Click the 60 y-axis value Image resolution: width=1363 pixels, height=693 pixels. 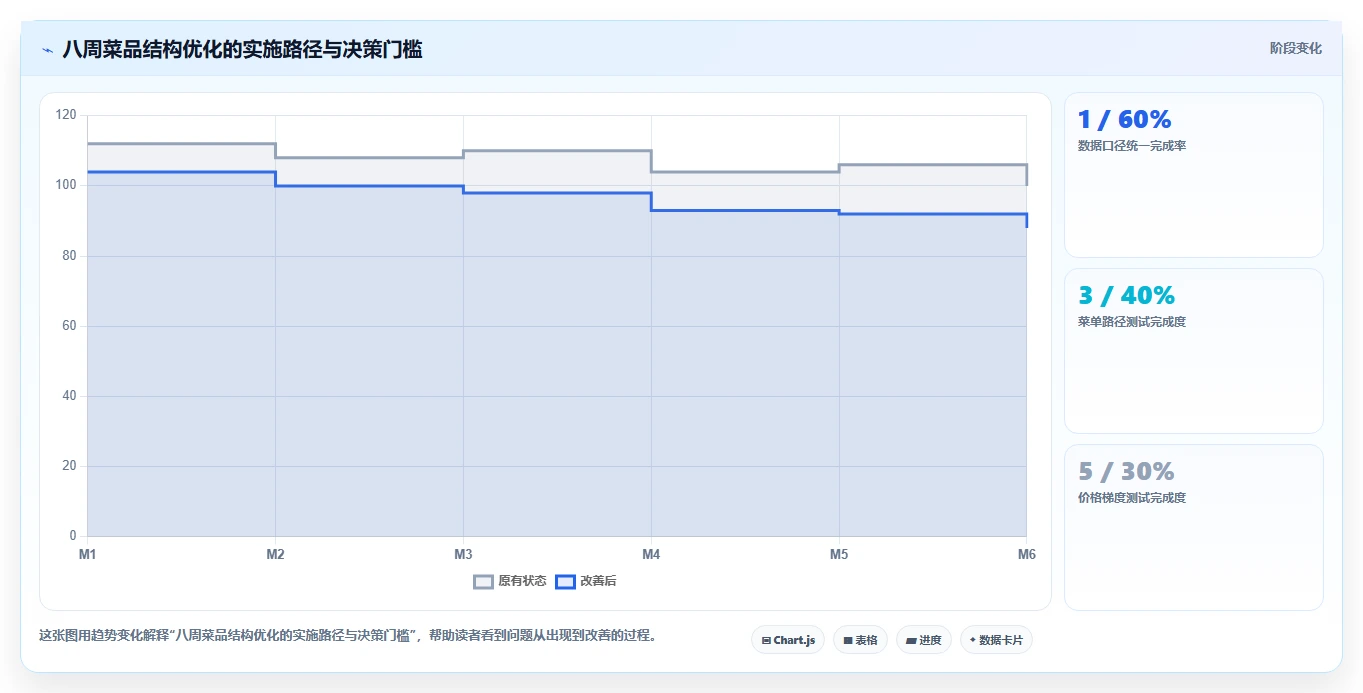click(69, 326)
